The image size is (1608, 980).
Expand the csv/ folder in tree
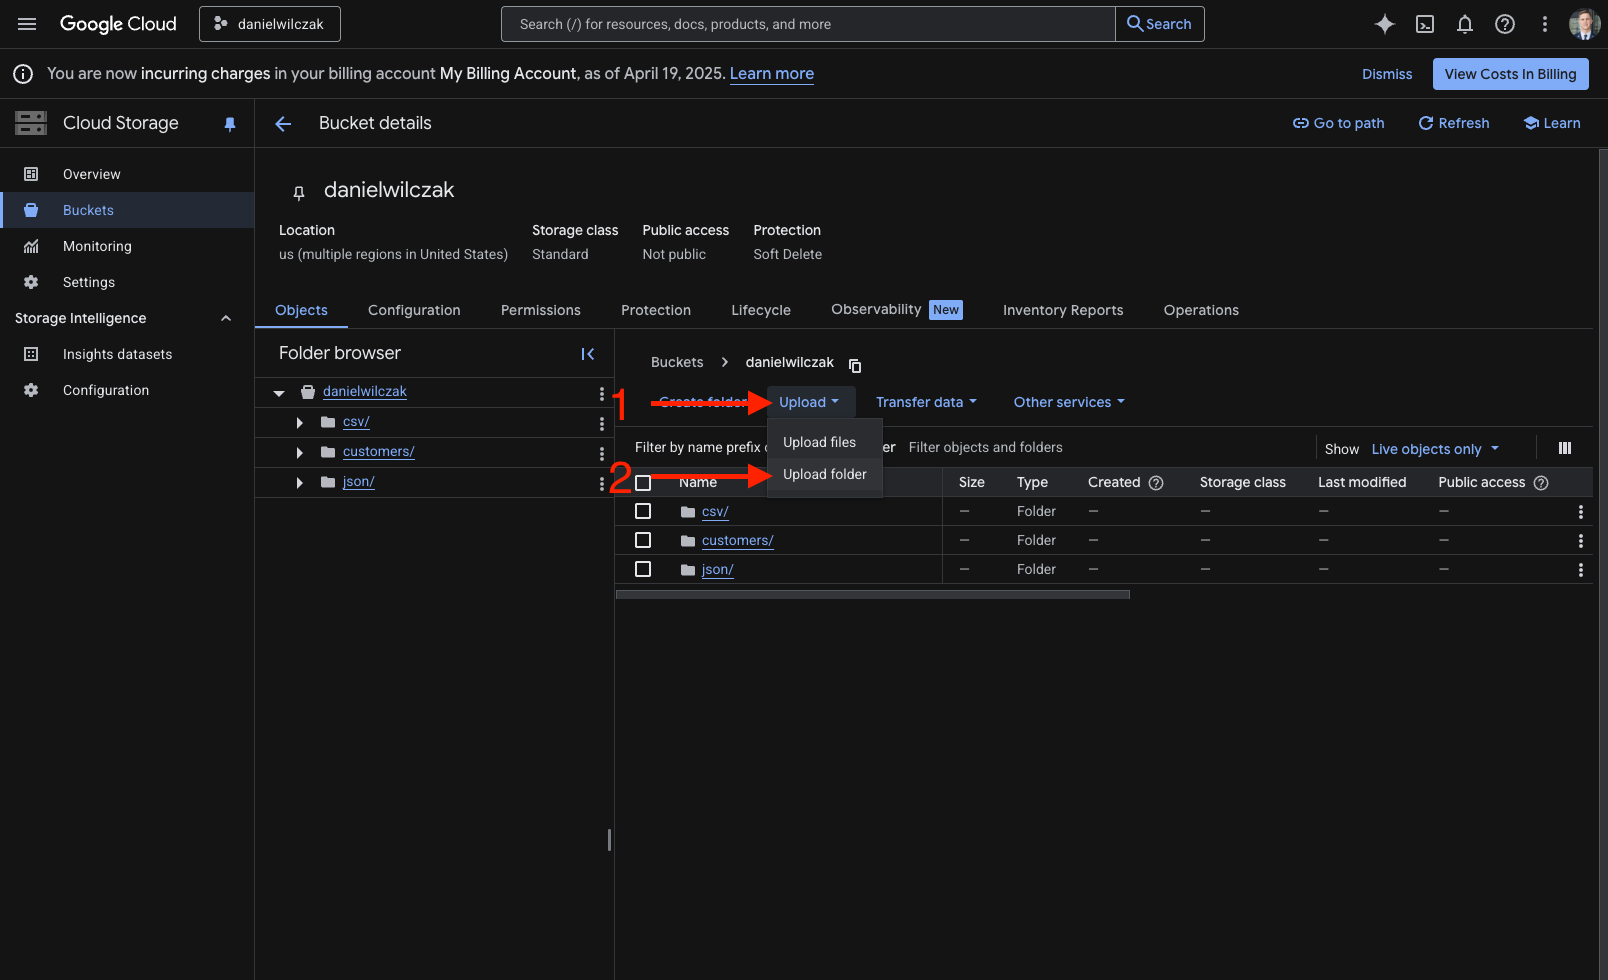(x=299, y=423)
